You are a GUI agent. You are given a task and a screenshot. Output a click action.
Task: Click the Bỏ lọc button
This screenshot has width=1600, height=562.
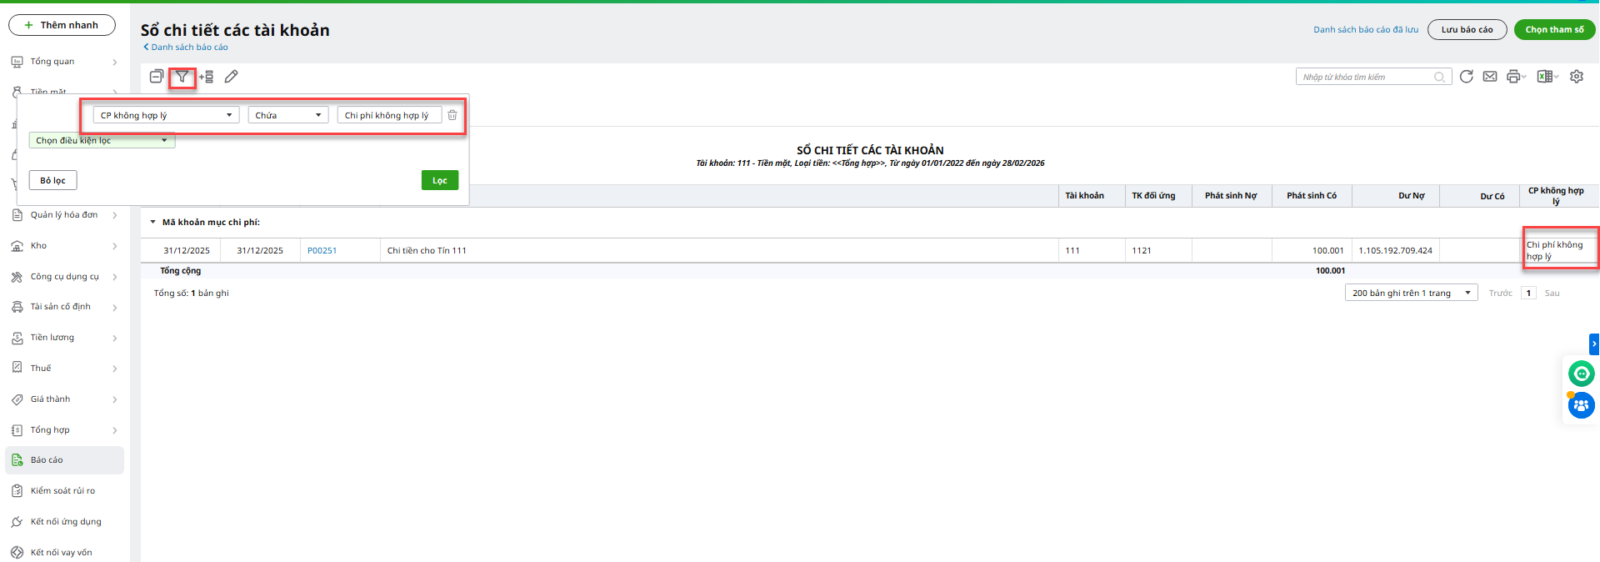click(53, 181)
